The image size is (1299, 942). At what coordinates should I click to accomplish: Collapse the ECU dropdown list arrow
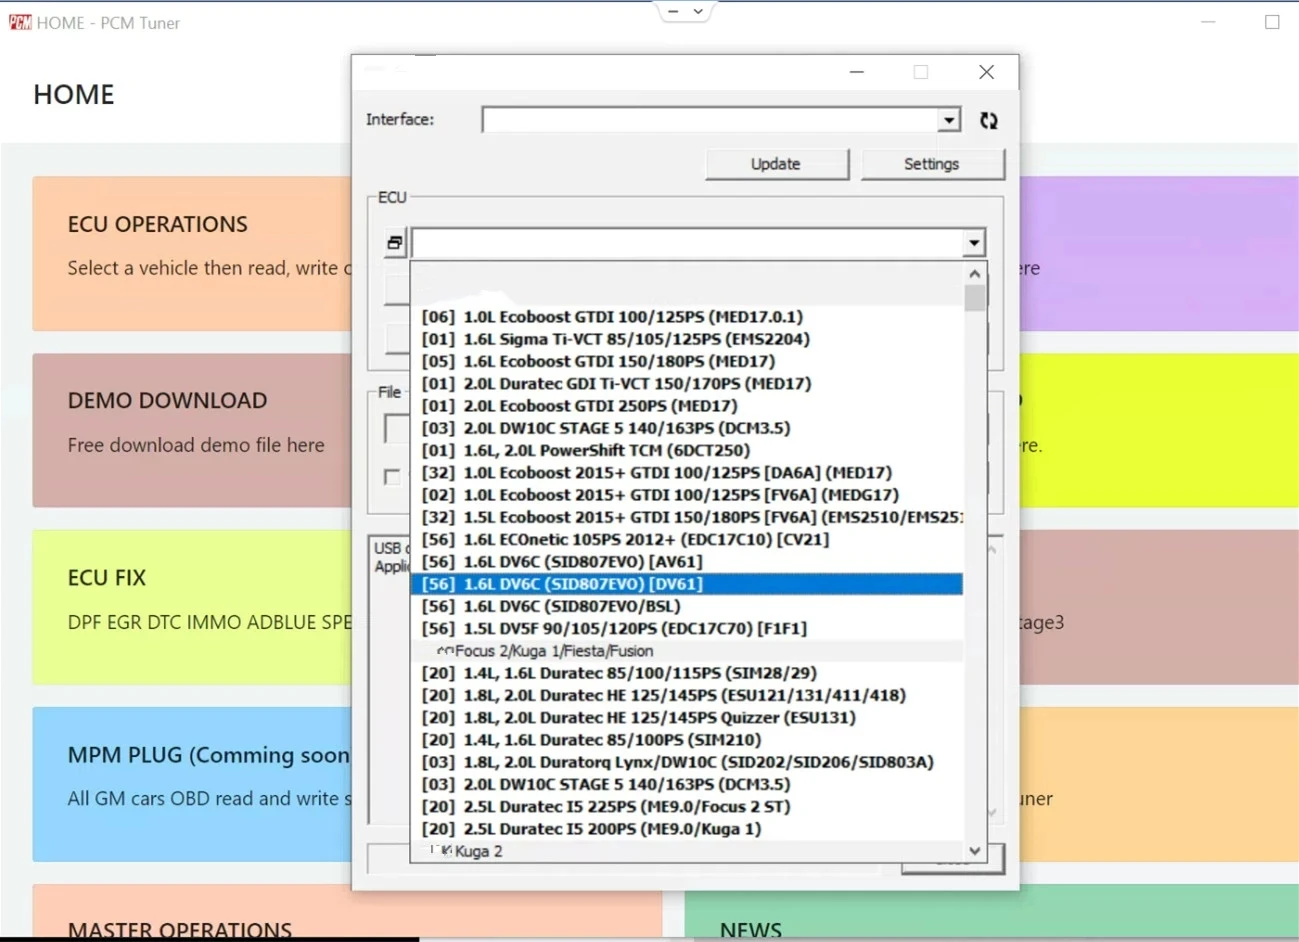tap(973, 243)
